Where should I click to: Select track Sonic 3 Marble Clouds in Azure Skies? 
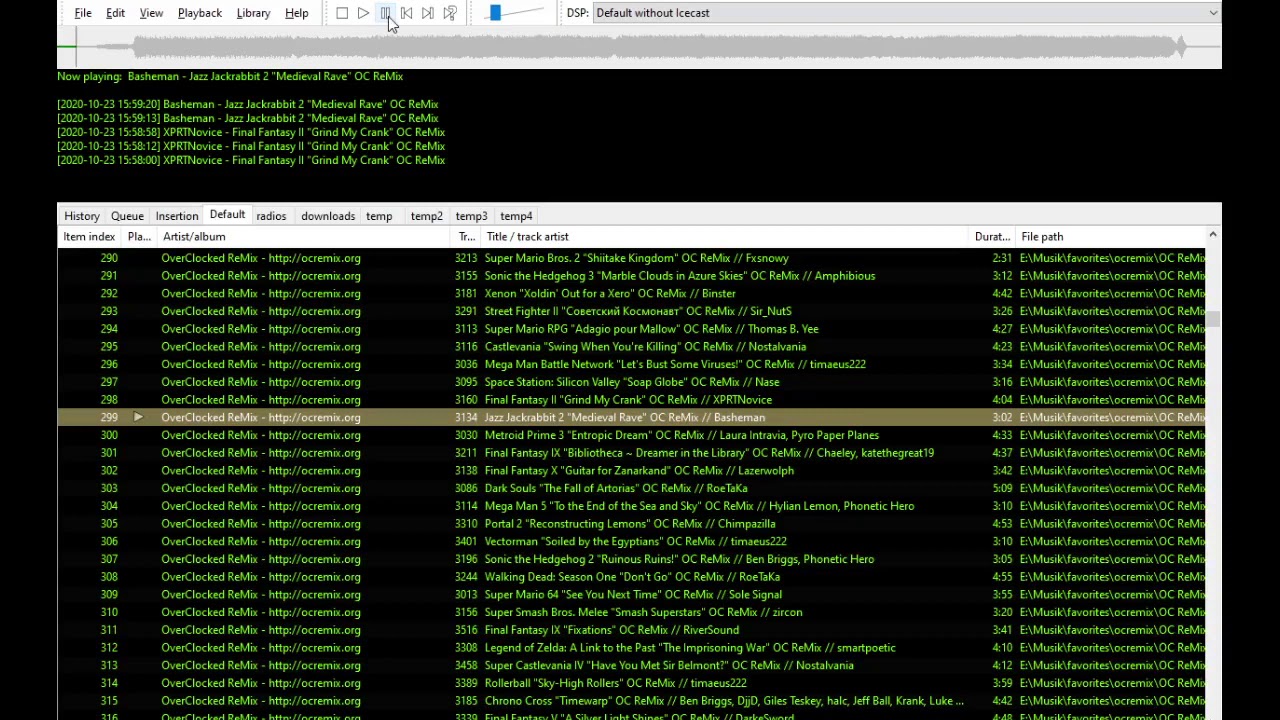point(631,276)
